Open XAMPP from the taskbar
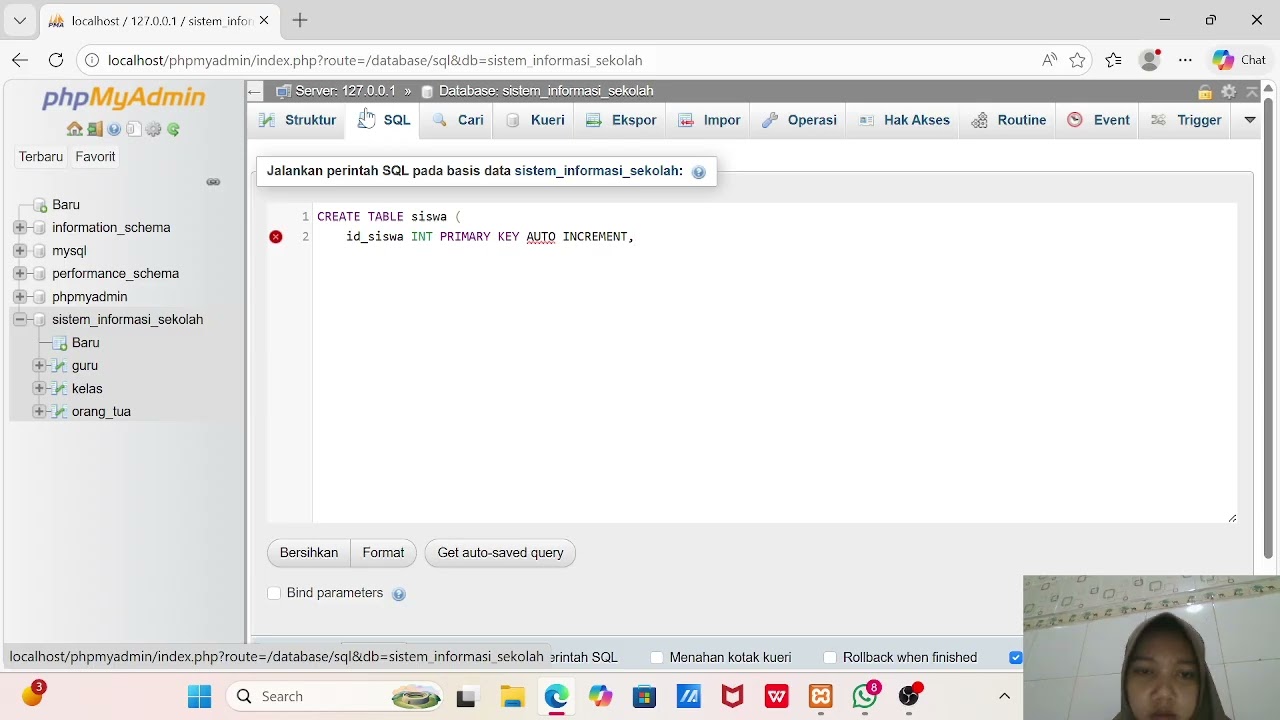 [821, 696]
